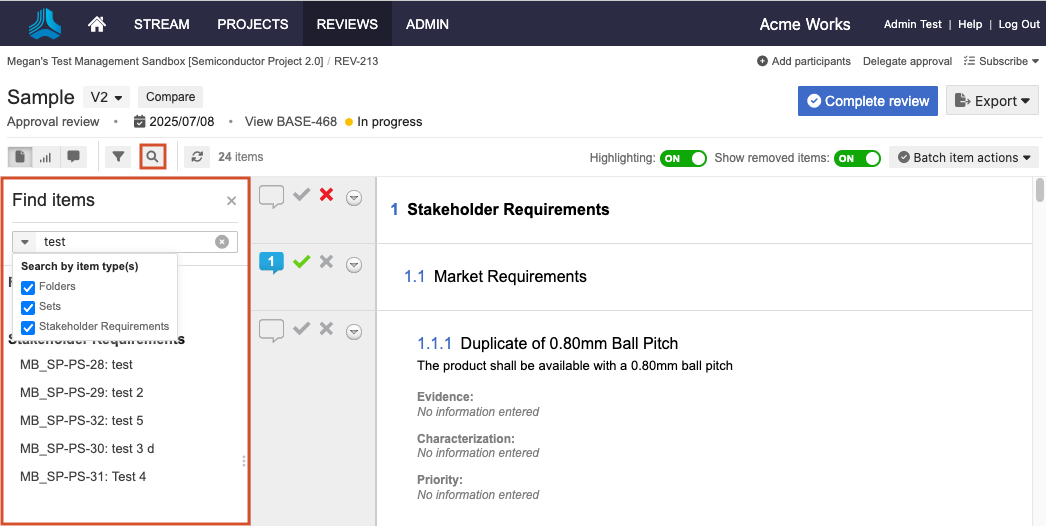Click the home icon in navigation bar

point(97,24)
